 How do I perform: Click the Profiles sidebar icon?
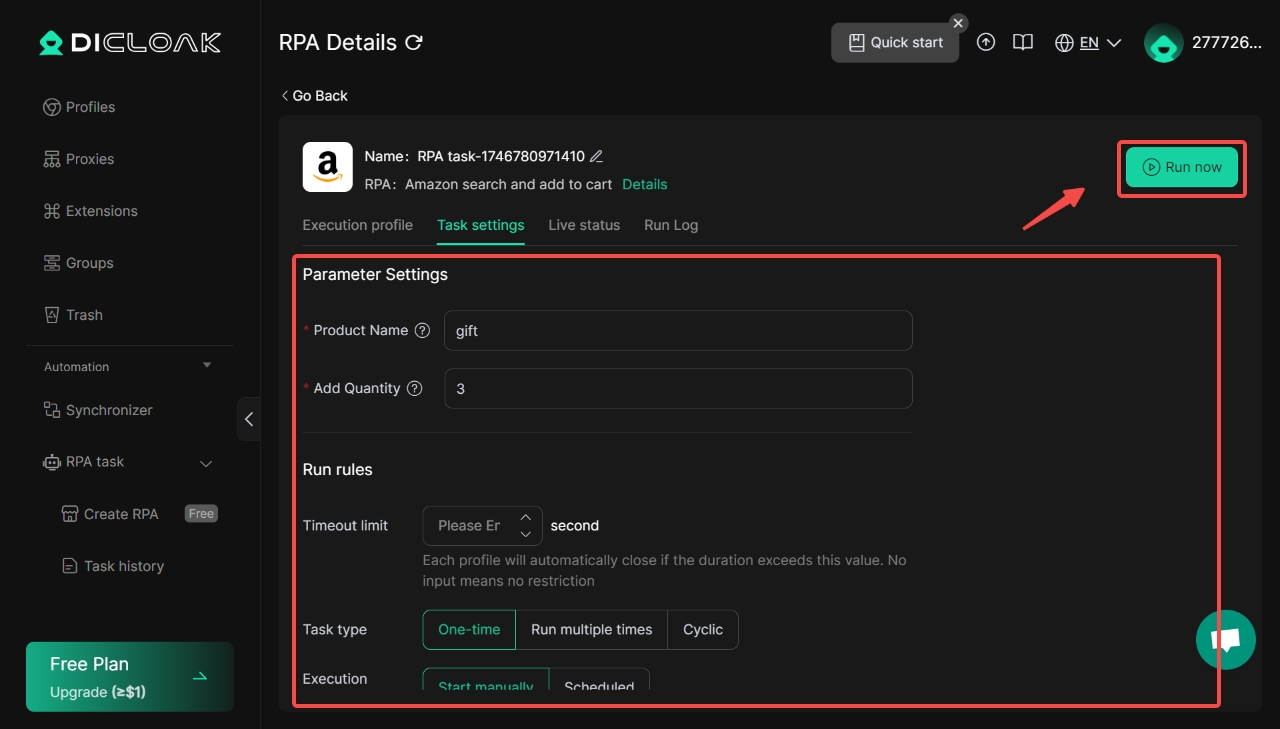[52, 107]
